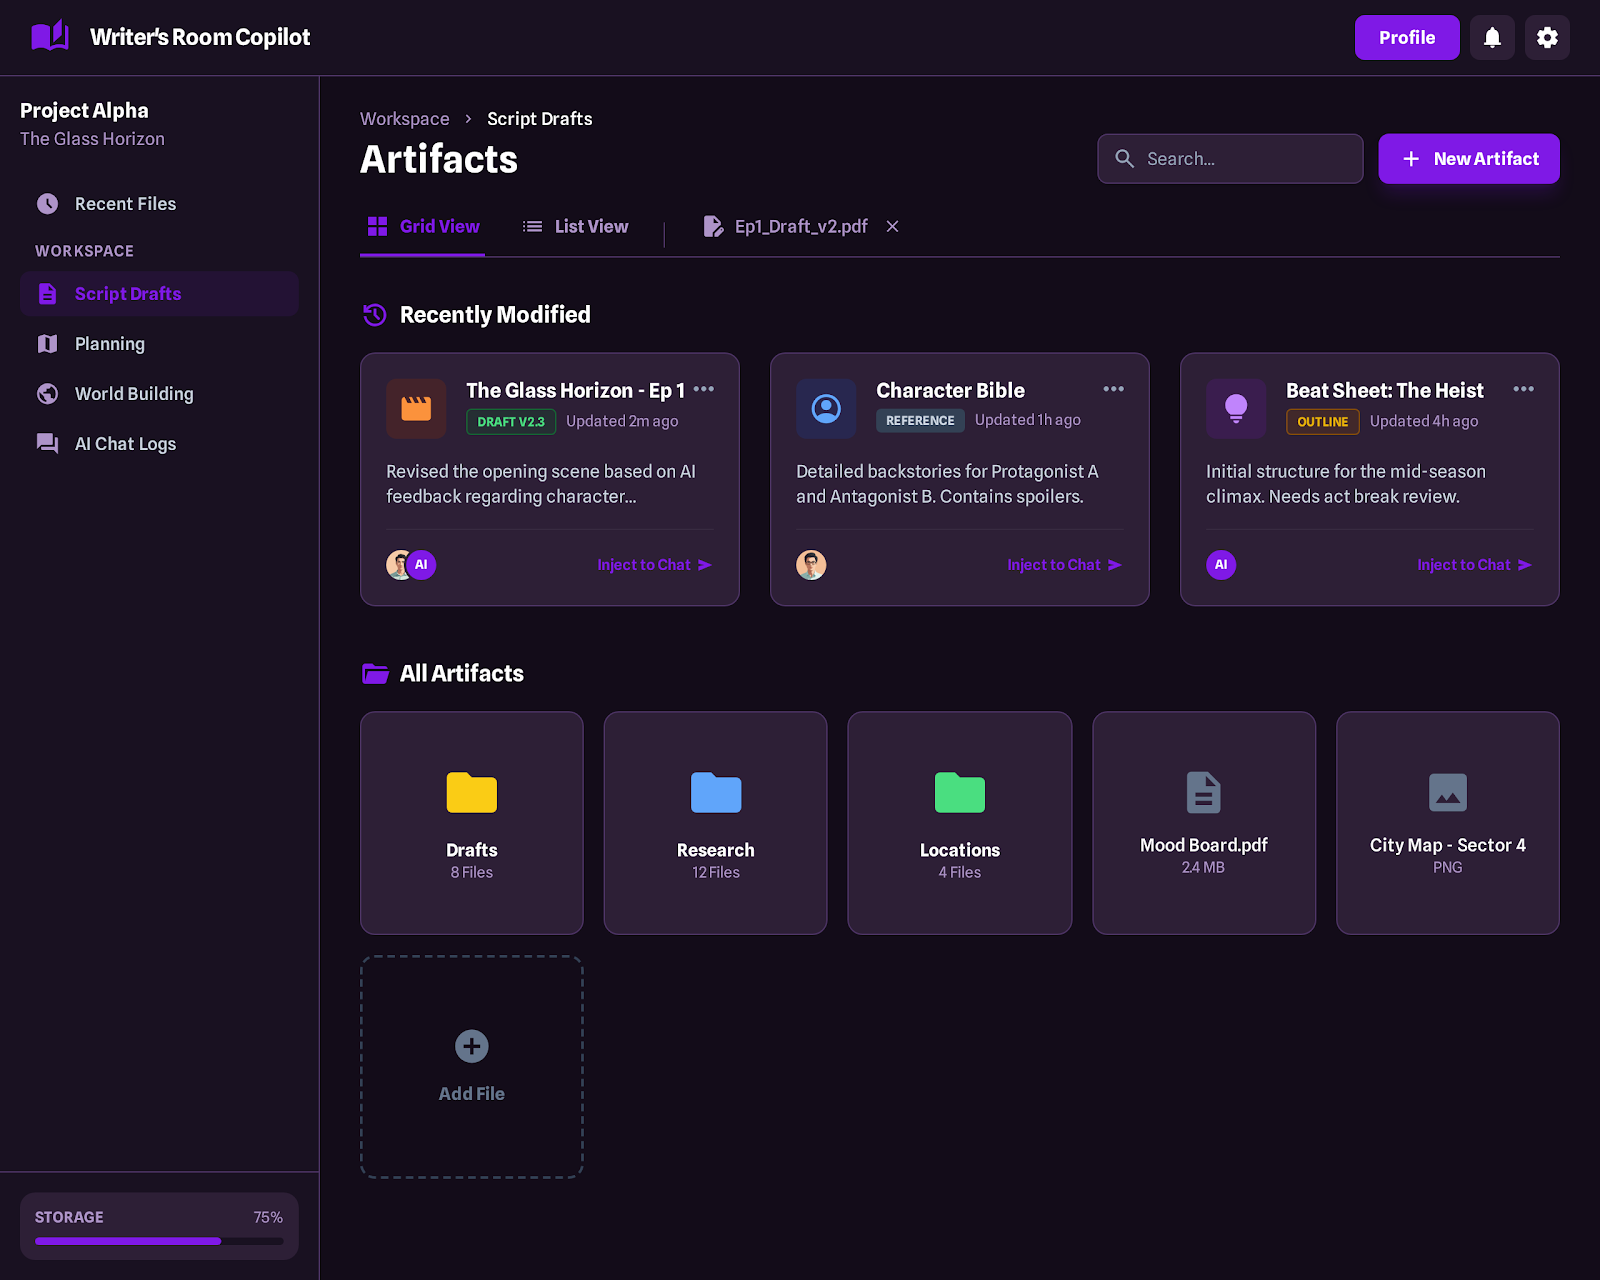The width and height of the screenshot is (1600, 1280).
Task: Open settings via the gear icon
Action: pyautogui.click(x=1547, y=38)
